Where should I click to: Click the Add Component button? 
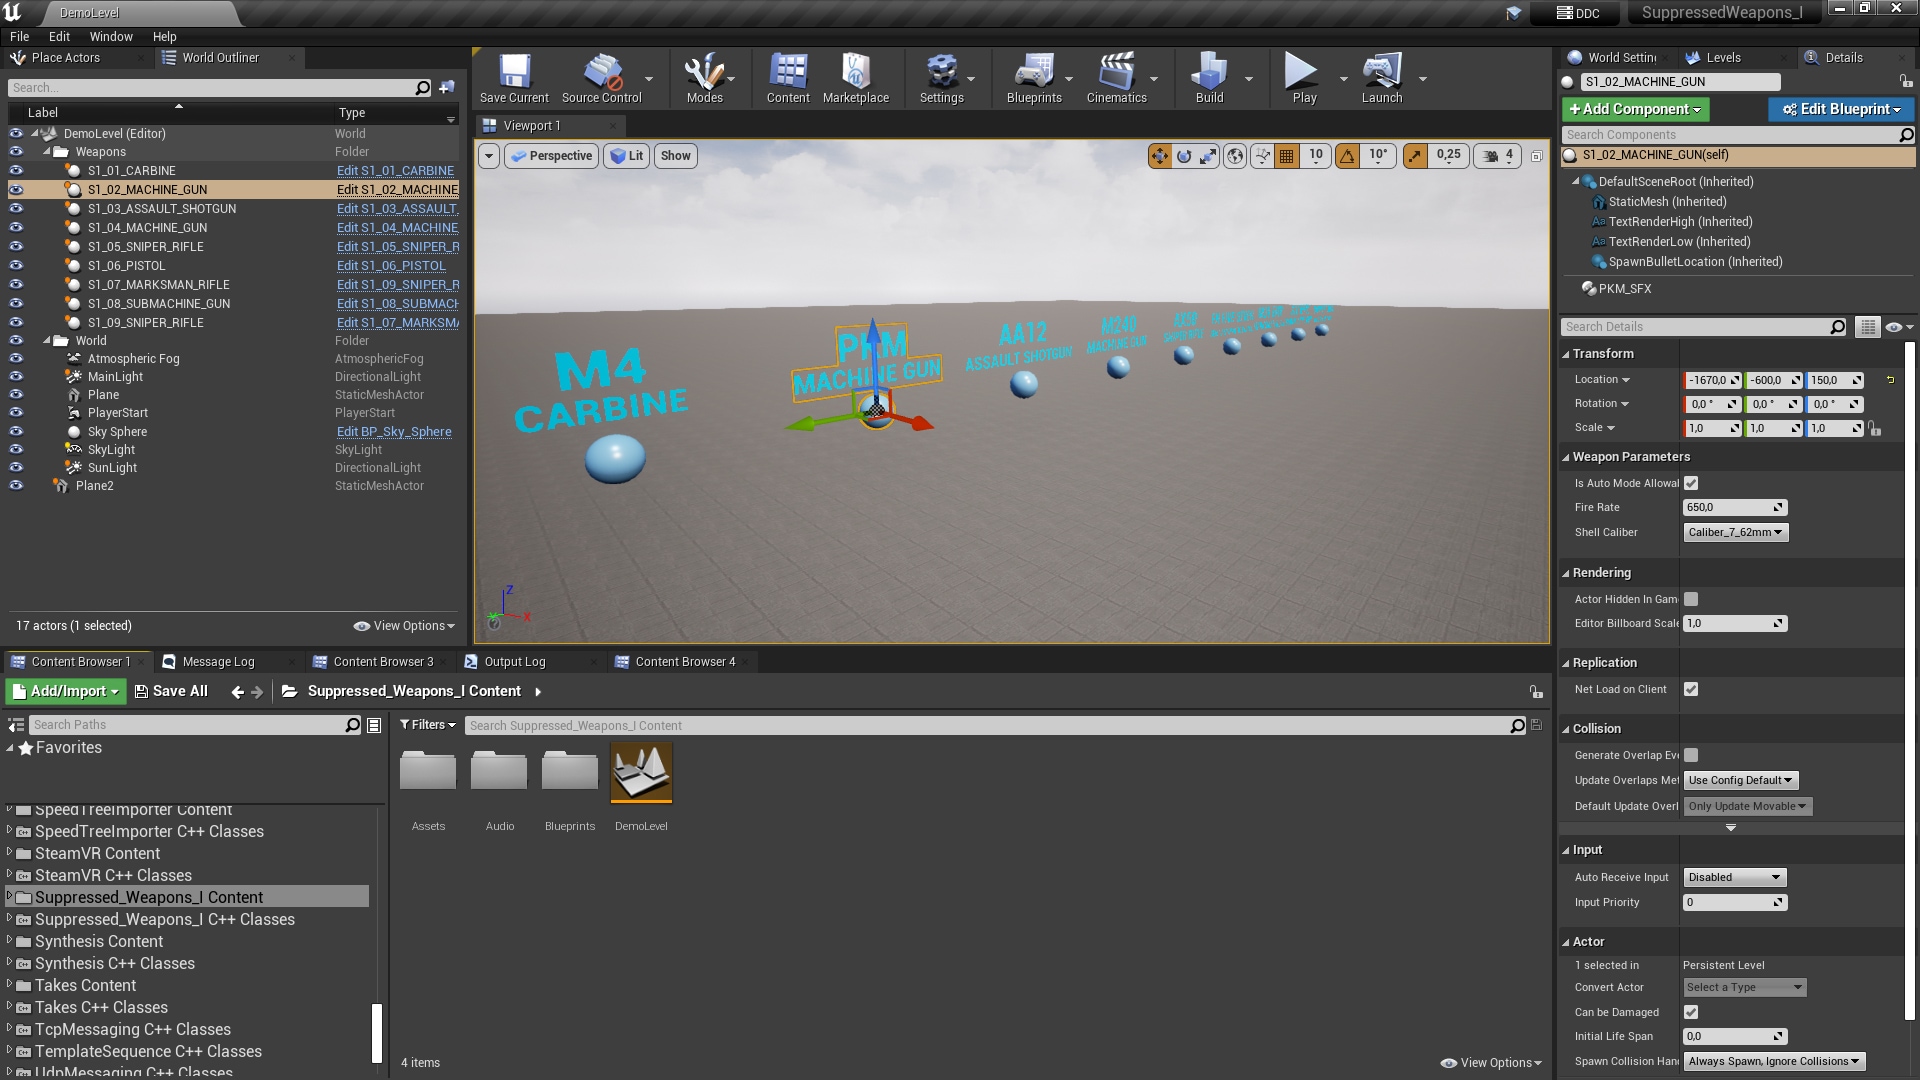point(1635,109)
